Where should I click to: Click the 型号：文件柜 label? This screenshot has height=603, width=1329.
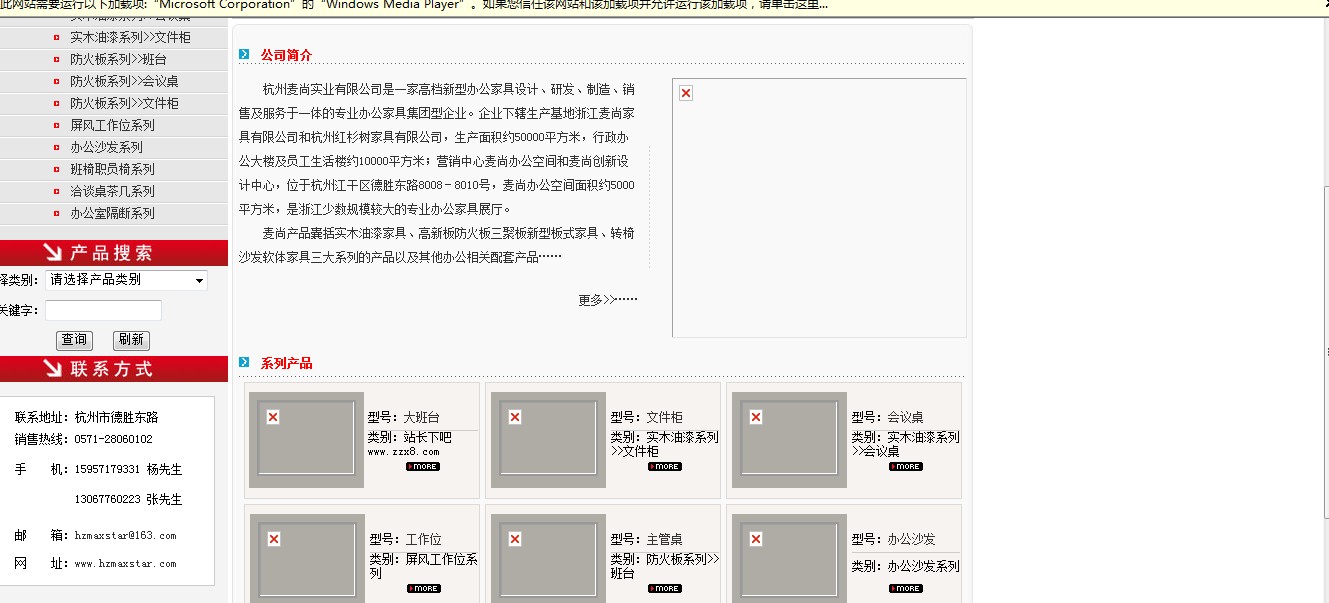[646, 418]
